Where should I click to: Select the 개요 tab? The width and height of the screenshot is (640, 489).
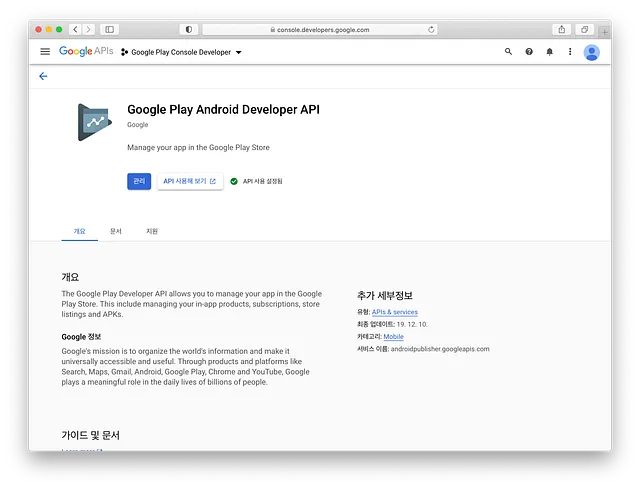tap(80, 231)
